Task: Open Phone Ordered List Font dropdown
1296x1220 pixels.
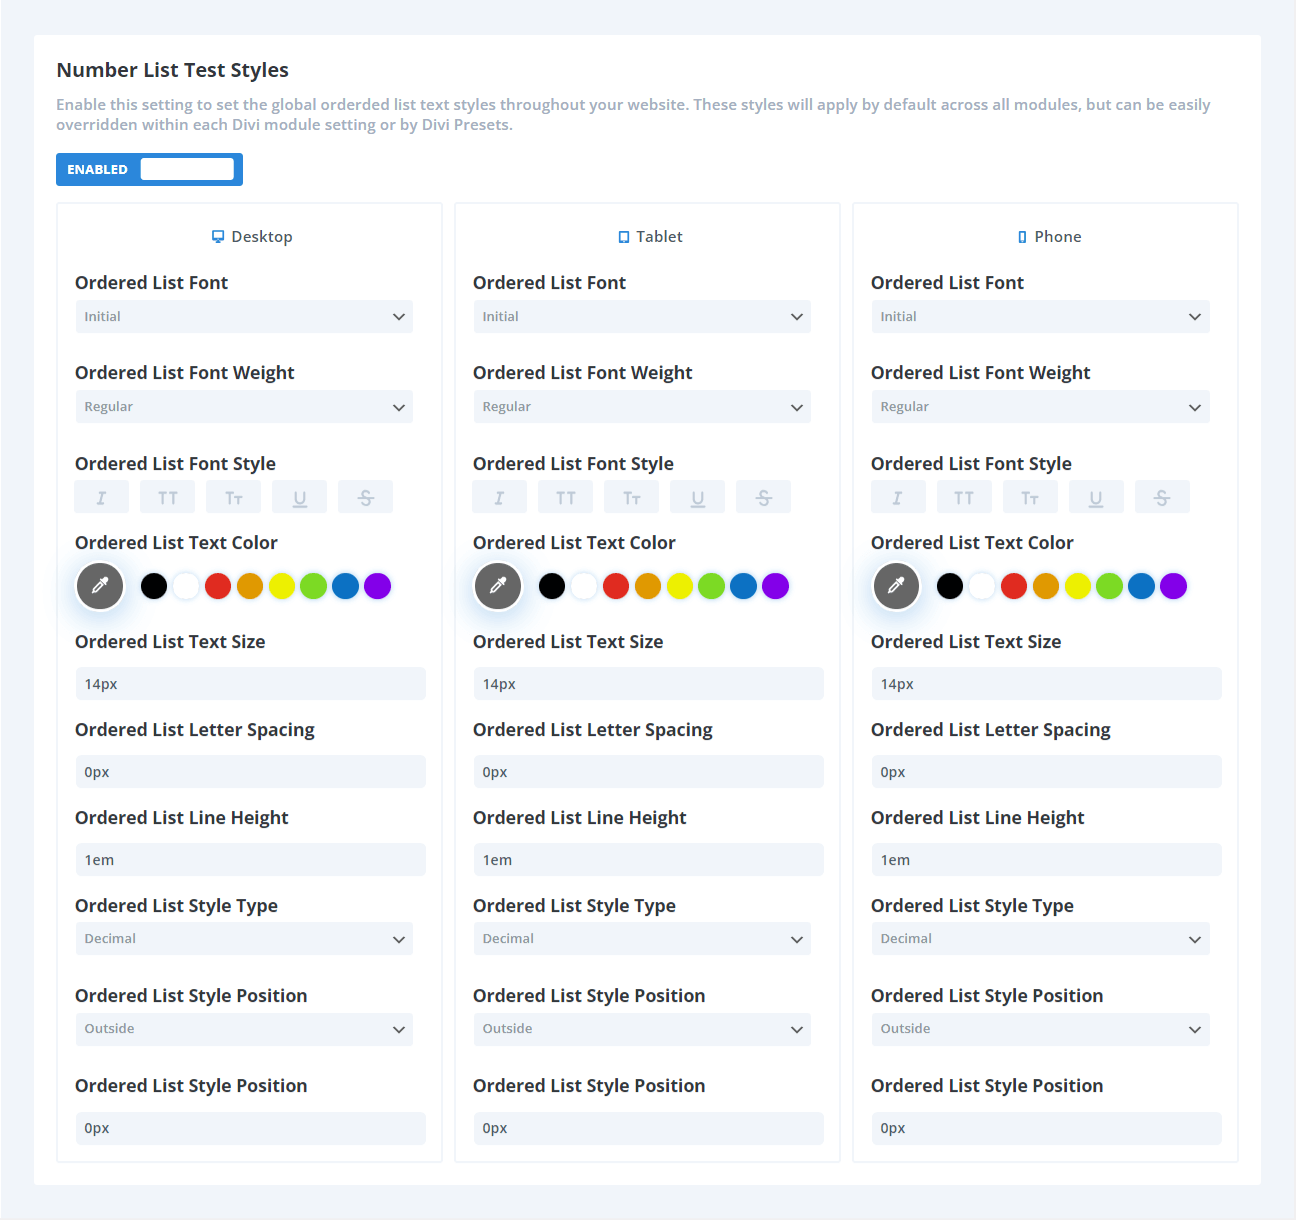Action: 1040,317
